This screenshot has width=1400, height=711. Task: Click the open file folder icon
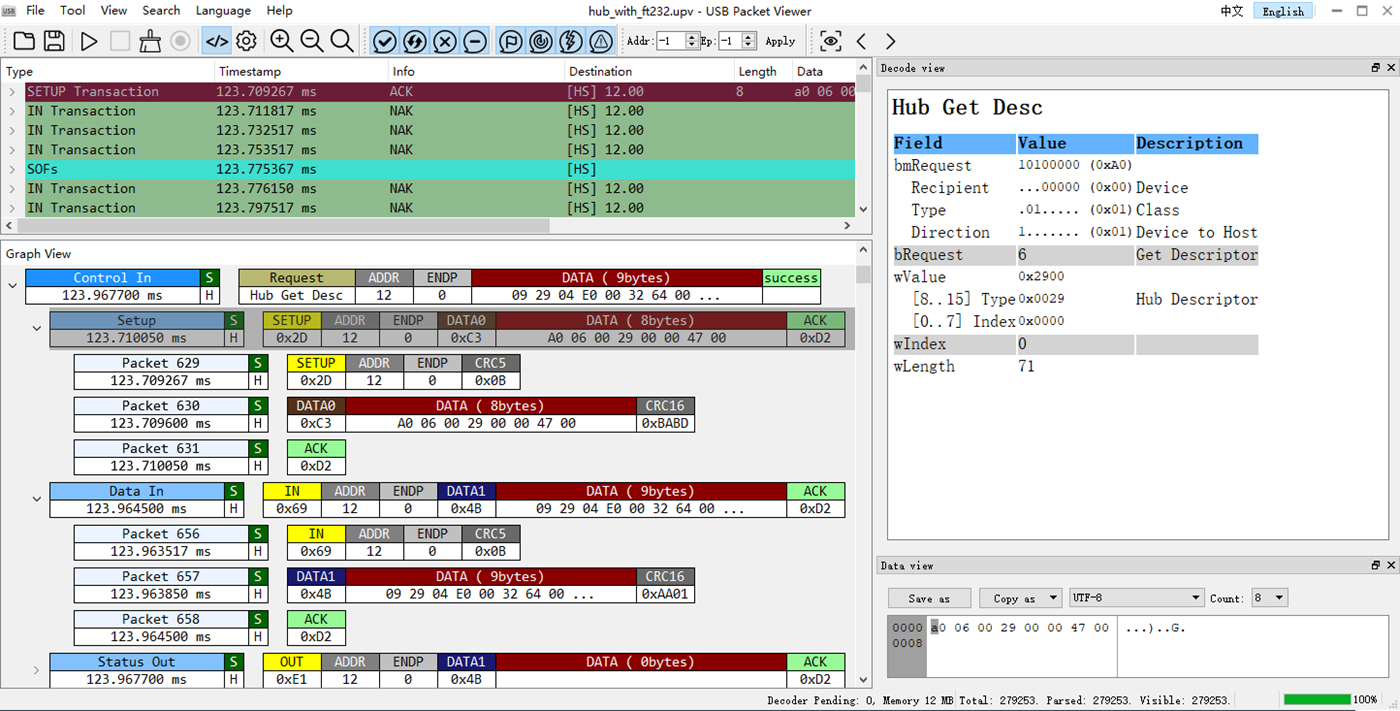pyautogui.click(x=24, y=41)
